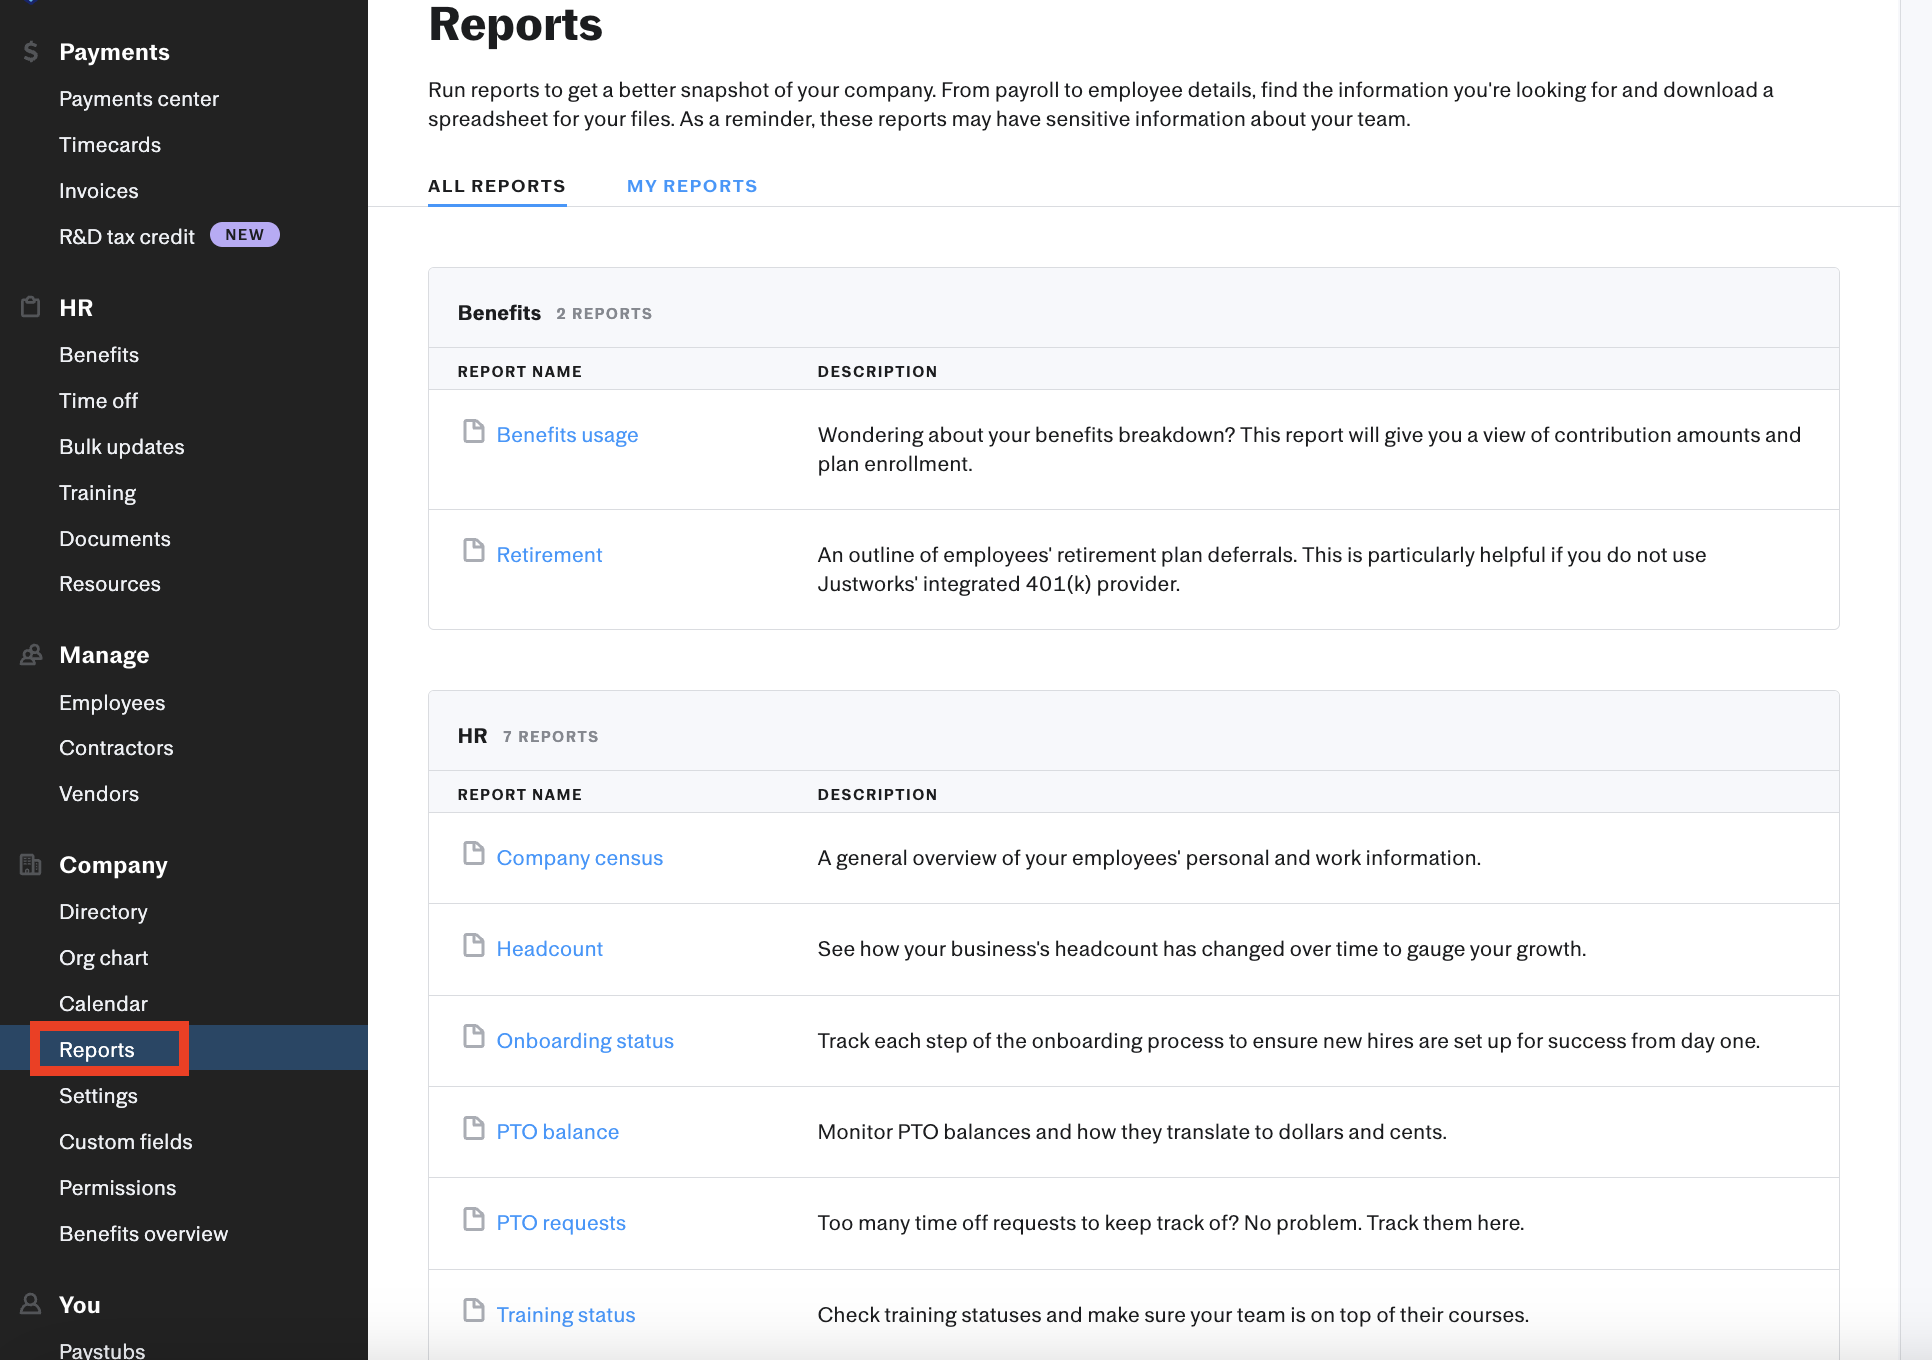1932x1360 pixels.
Task: Click the person icon beside You
Action: pyautogui.click(x=31, y=1304)
